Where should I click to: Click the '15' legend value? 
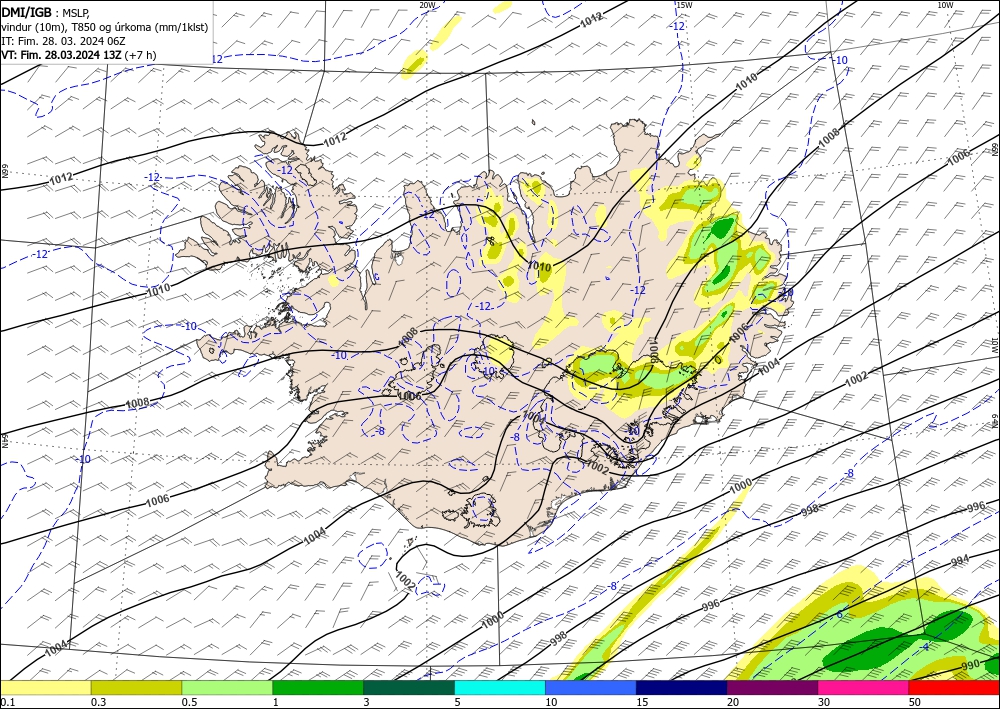pos(642,702)
